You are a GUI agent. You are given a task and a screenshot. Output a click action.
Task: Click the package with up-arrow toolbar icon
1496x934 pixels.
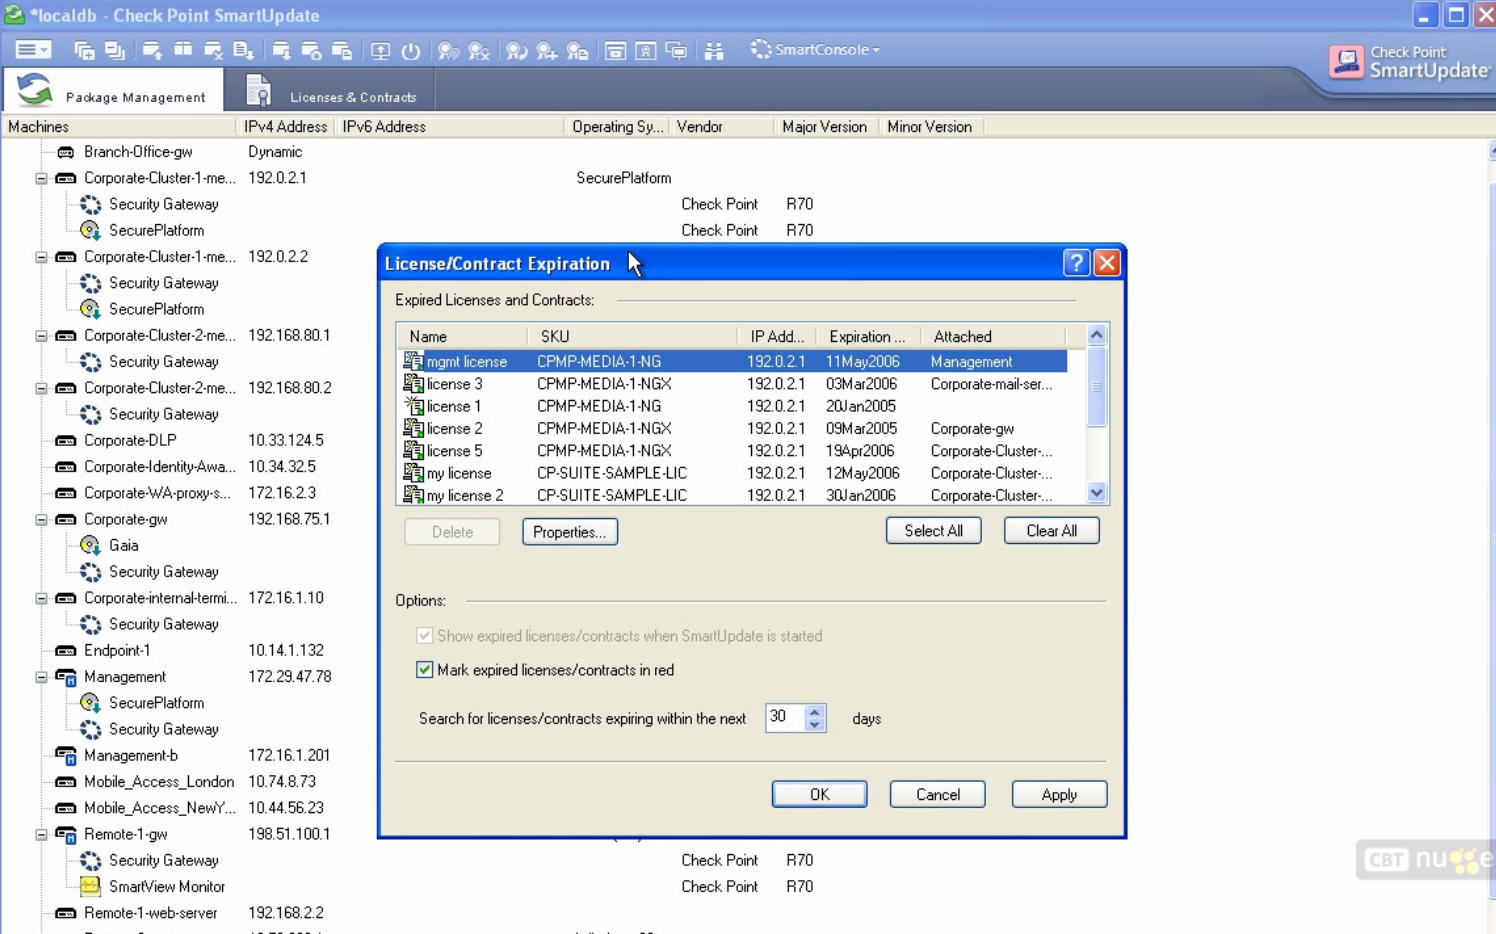tap(152, 50)
